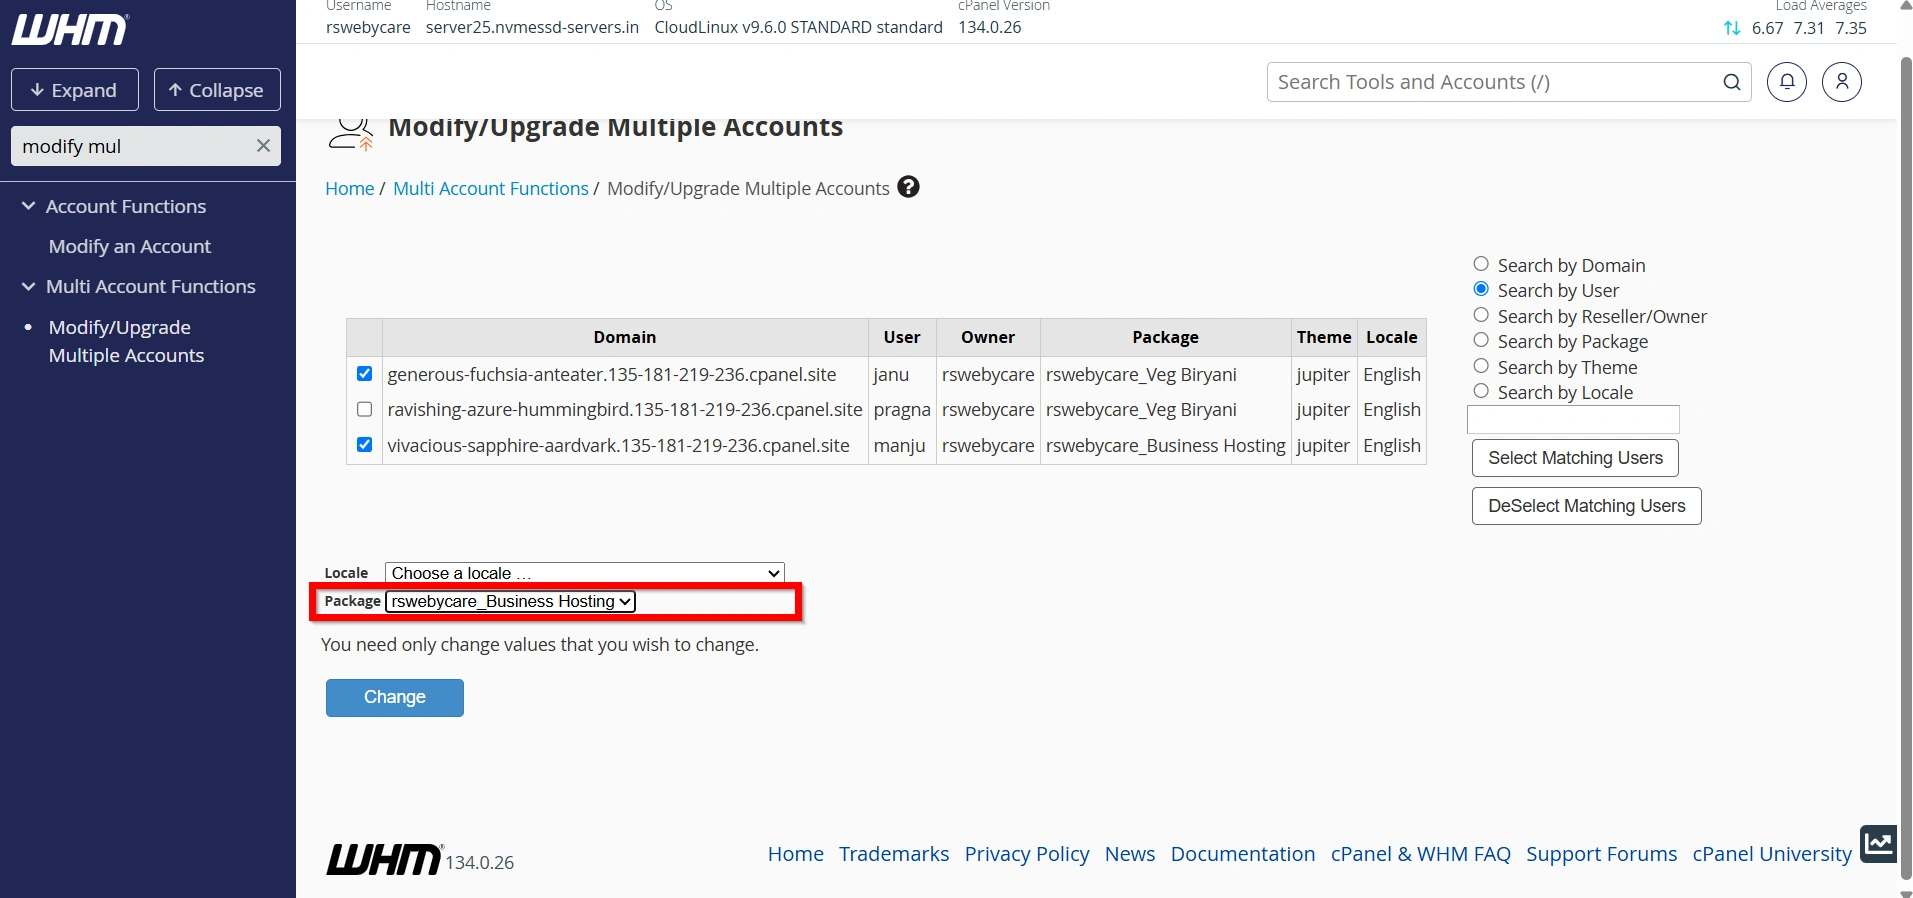Click the Expand button in the sidebar

(x=75, y=90)
